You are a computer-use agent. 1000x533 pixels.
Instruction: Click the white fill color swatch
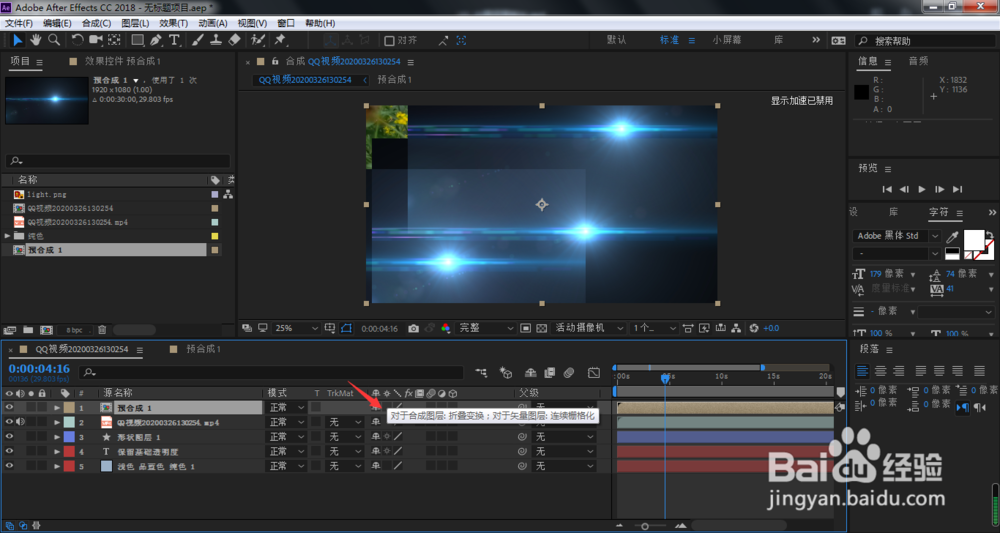(974, 240)
